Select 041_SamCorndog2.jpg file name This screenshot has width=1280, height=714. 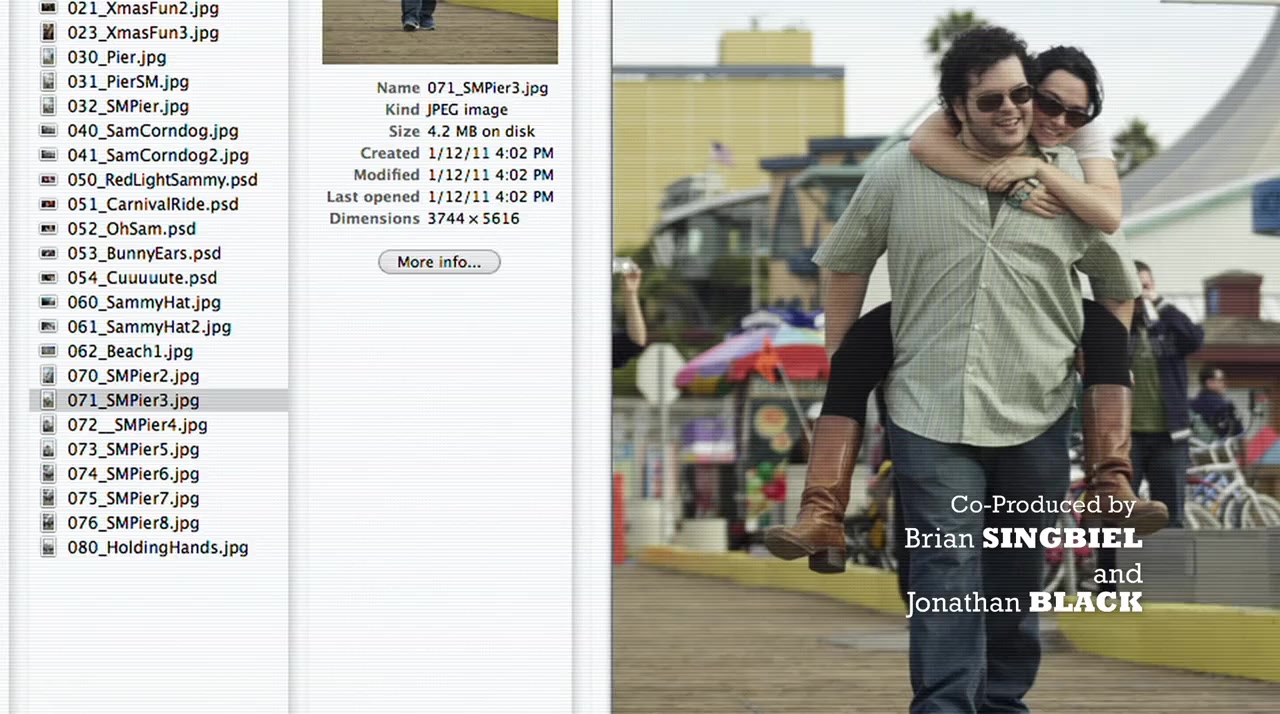pyautogui.click(x=158, y=155)
